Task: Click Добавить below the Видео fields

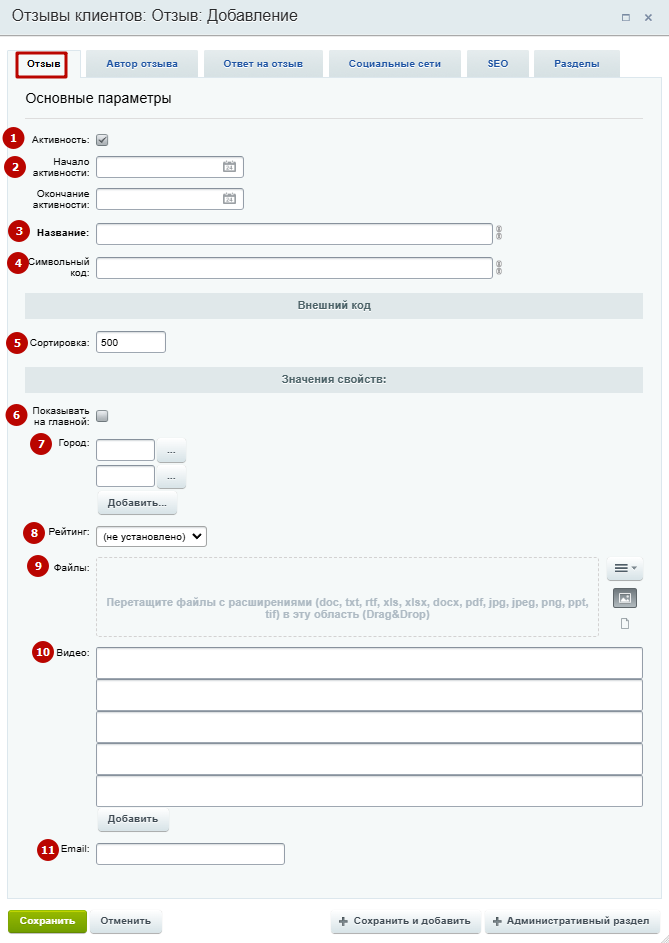Action: click(x=133, y=819)
